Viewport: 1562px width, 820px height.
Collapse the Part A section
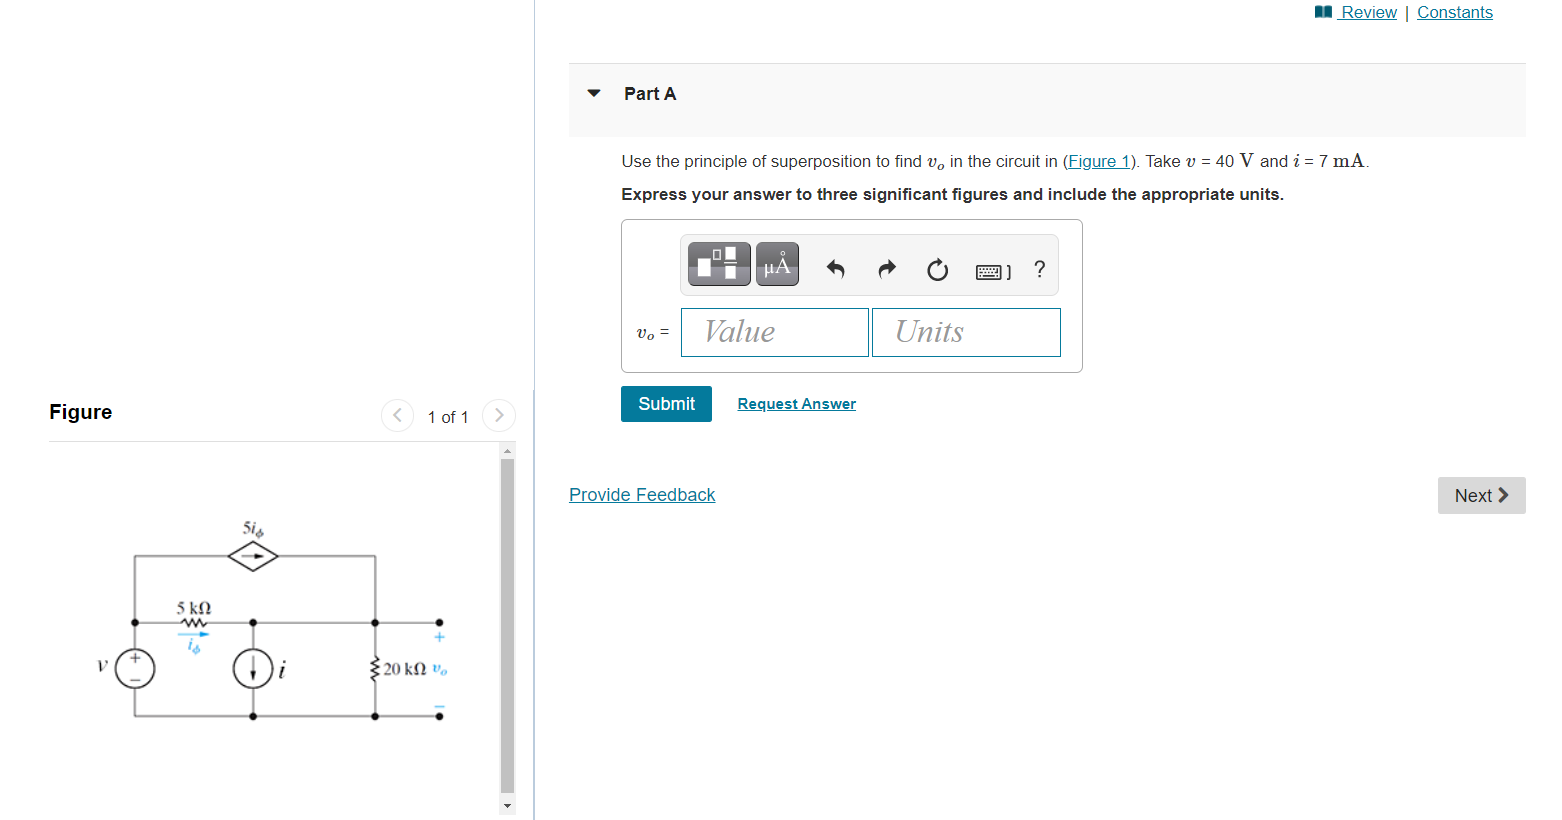593,93
